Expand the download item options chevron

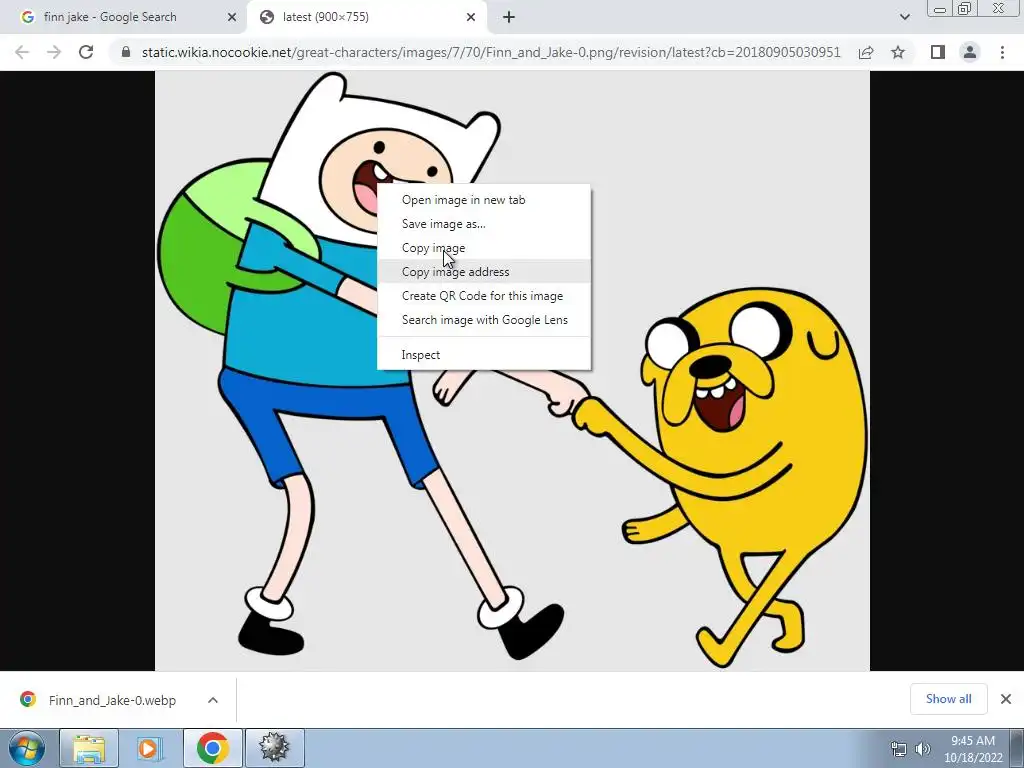tap(212, 700)
